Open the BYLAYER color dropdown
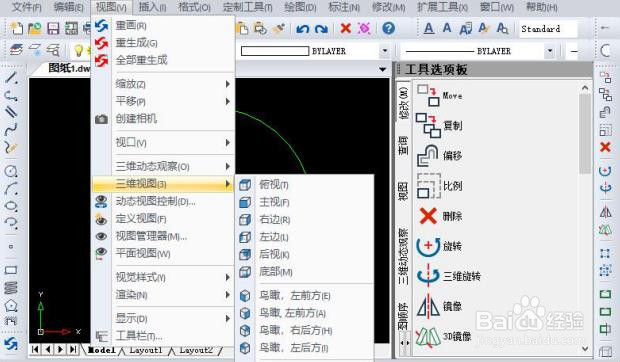Viewport: 620px width, 362px height. [385, 51]
